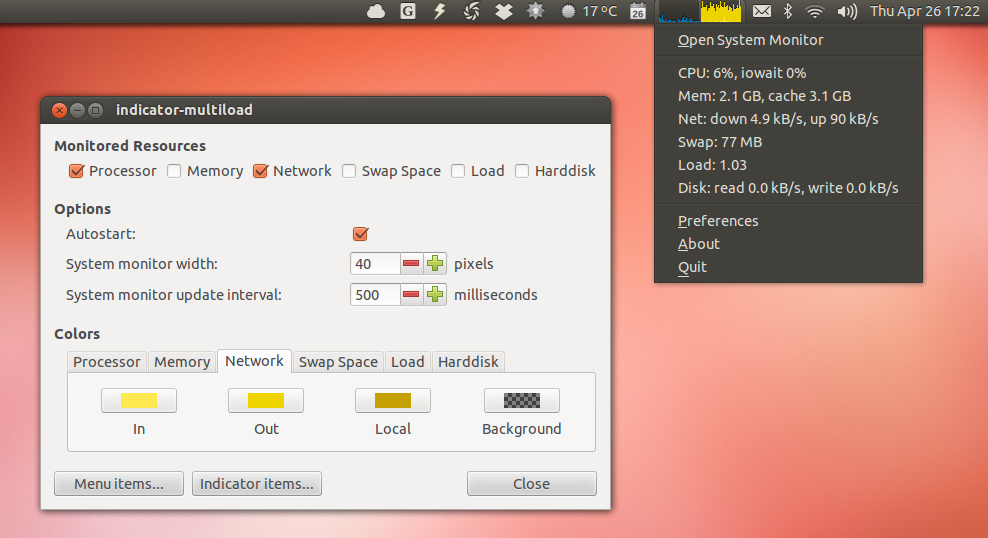The image size is (988, 538).
Task: Pick the In network color swatch
Action: pos(139,401)
